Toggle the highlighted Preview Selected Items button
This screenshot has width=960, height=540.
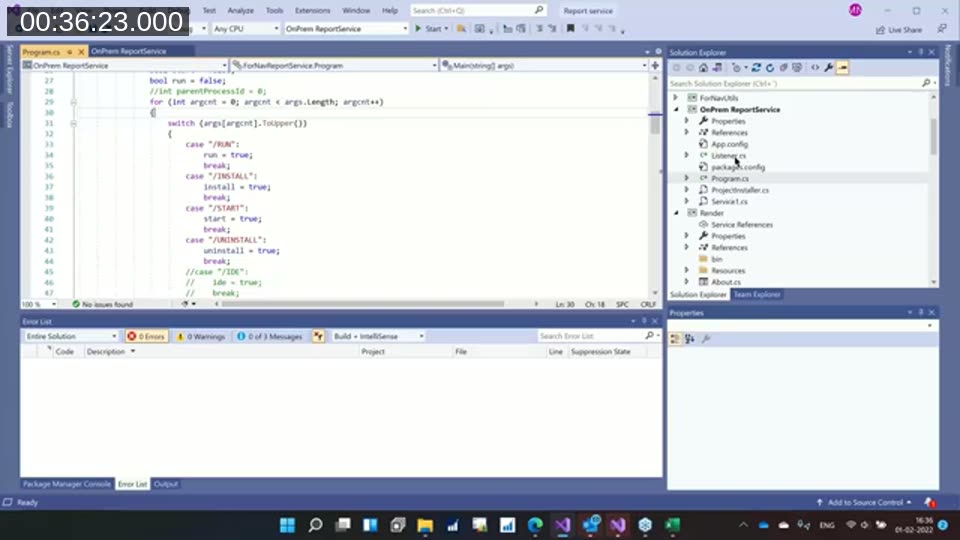842,68
